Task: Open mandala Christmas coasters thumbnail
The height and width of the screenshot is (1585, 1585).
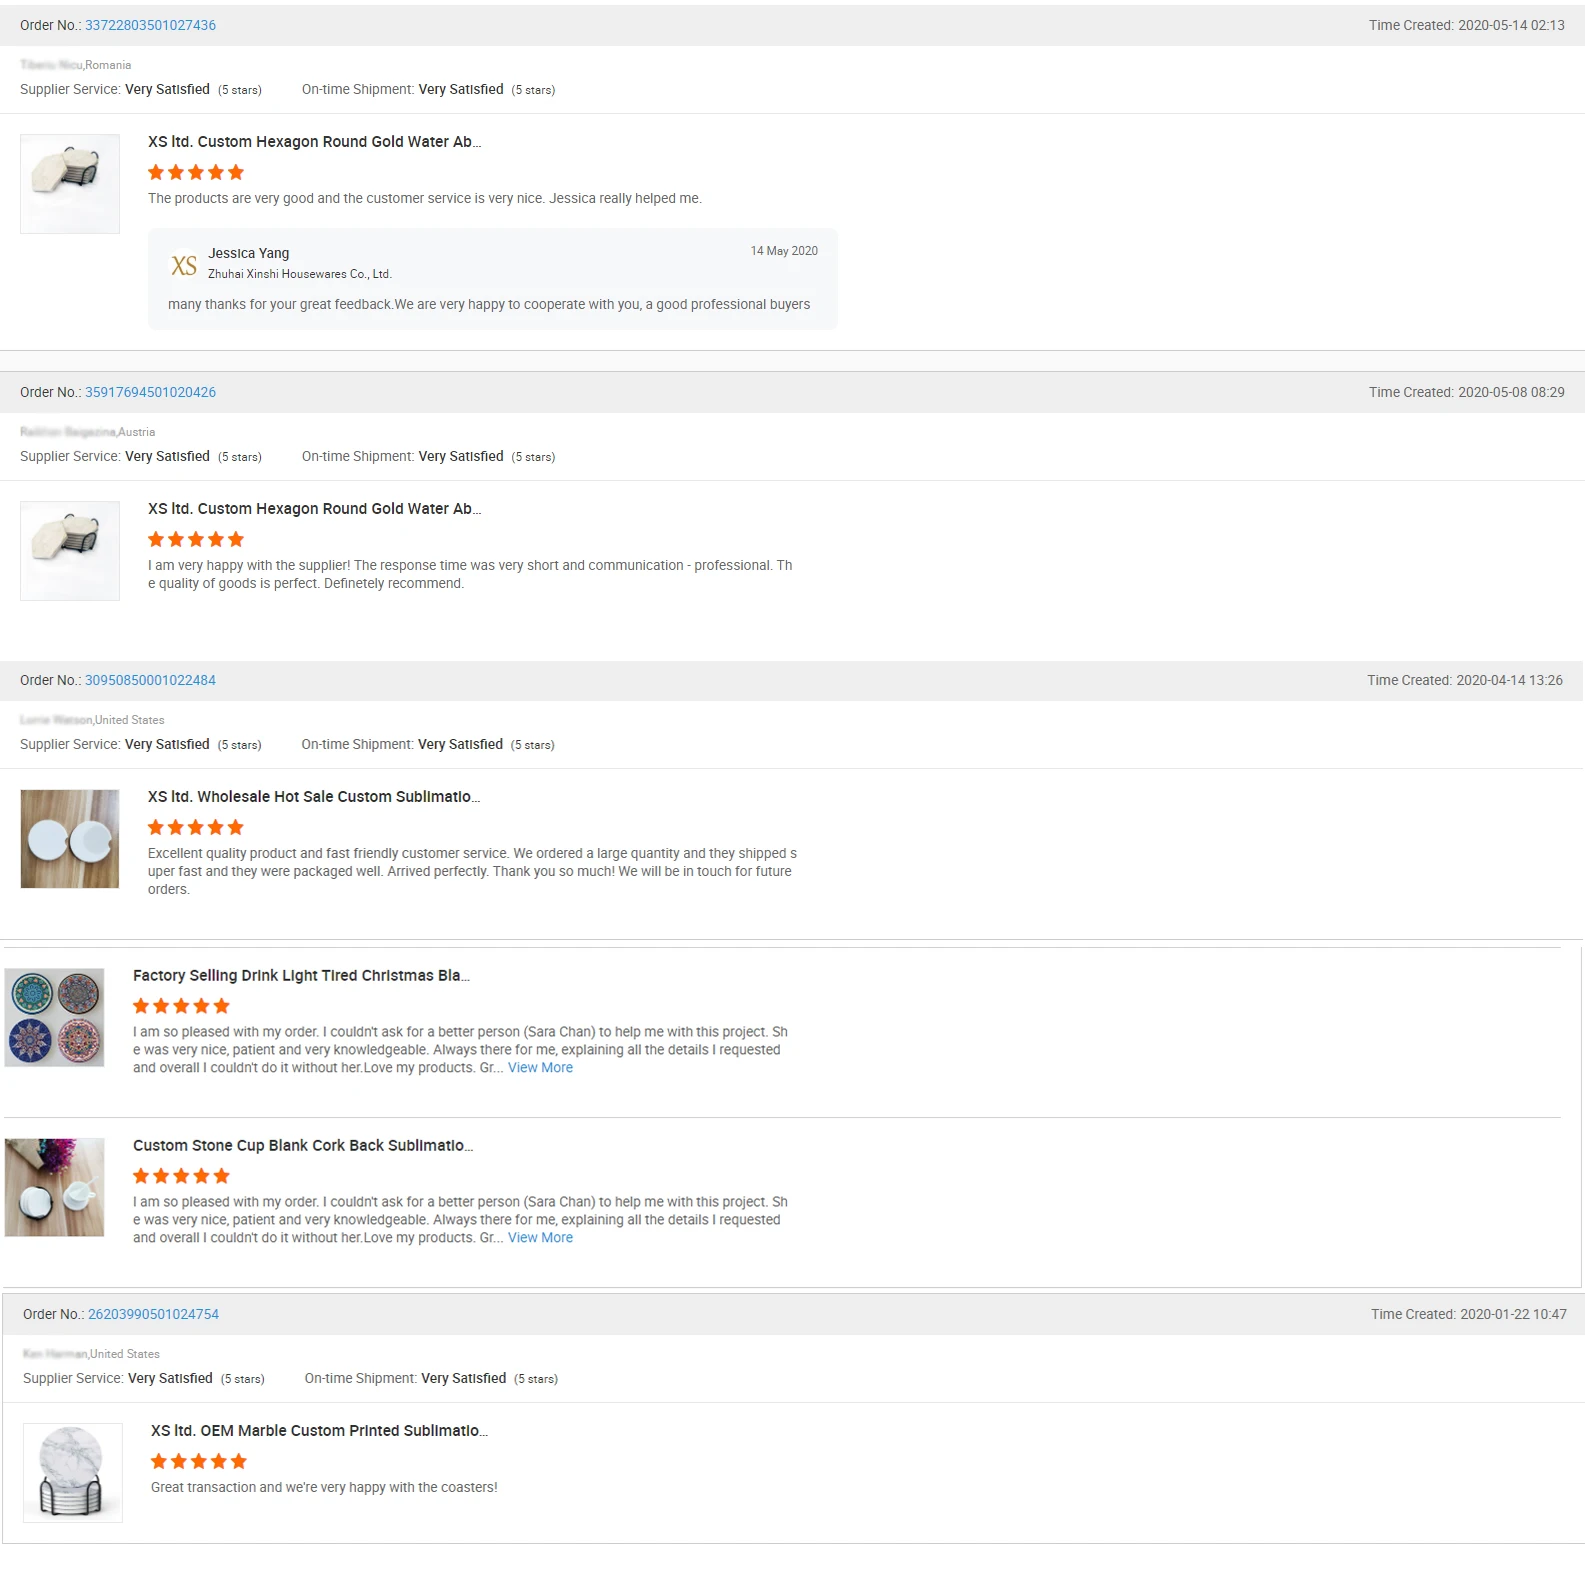Action: (x=55, y=1017)
